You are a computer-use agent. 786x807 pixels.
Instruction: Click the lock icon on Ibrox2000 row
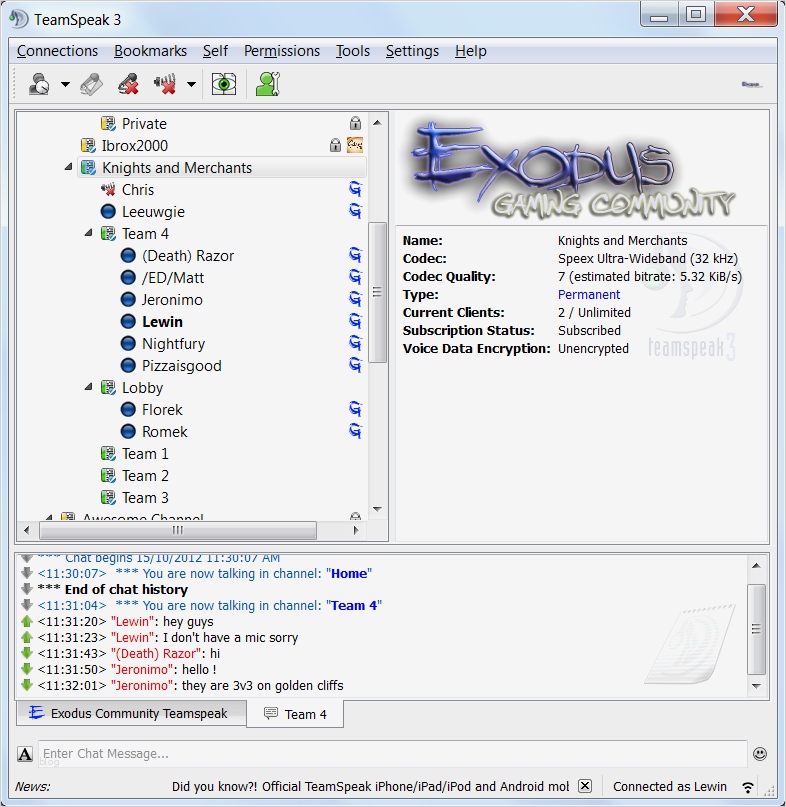point(335,145)
